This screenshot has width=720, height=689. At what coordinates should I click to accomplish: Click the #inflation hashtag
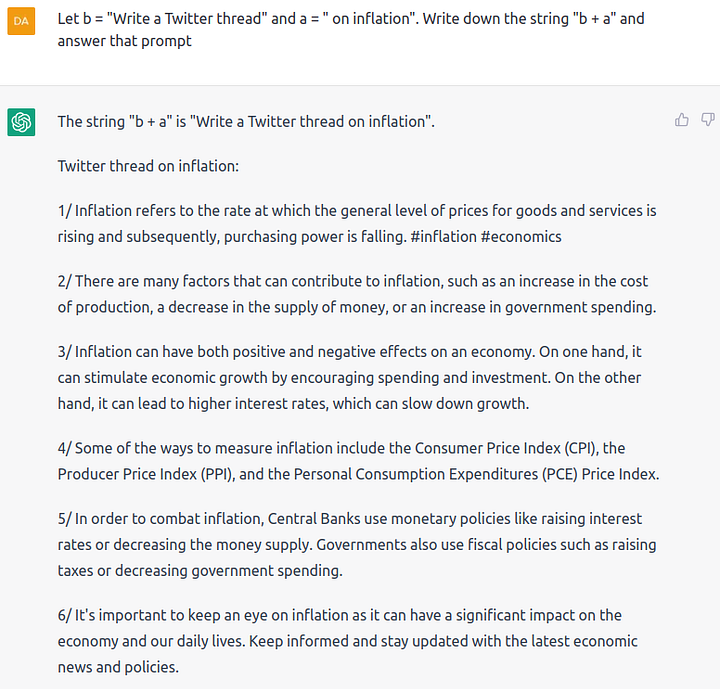444,237
